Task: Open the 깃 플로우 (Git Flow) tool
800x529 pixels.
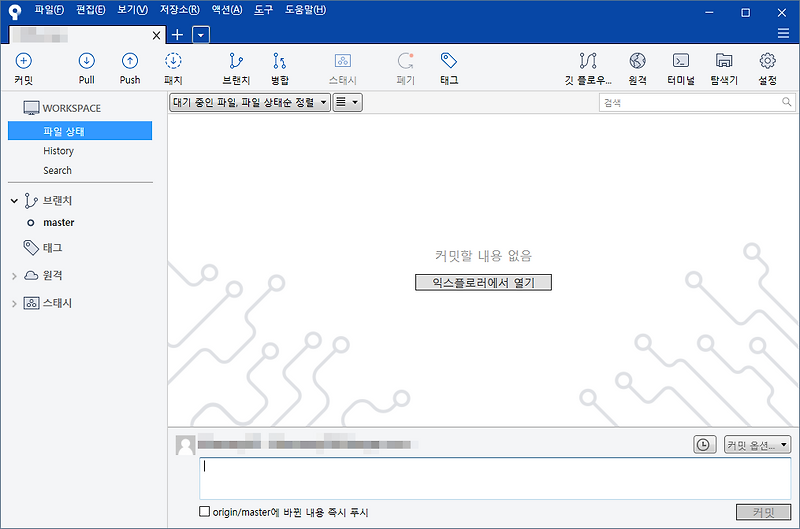Action: click(588, 61)
